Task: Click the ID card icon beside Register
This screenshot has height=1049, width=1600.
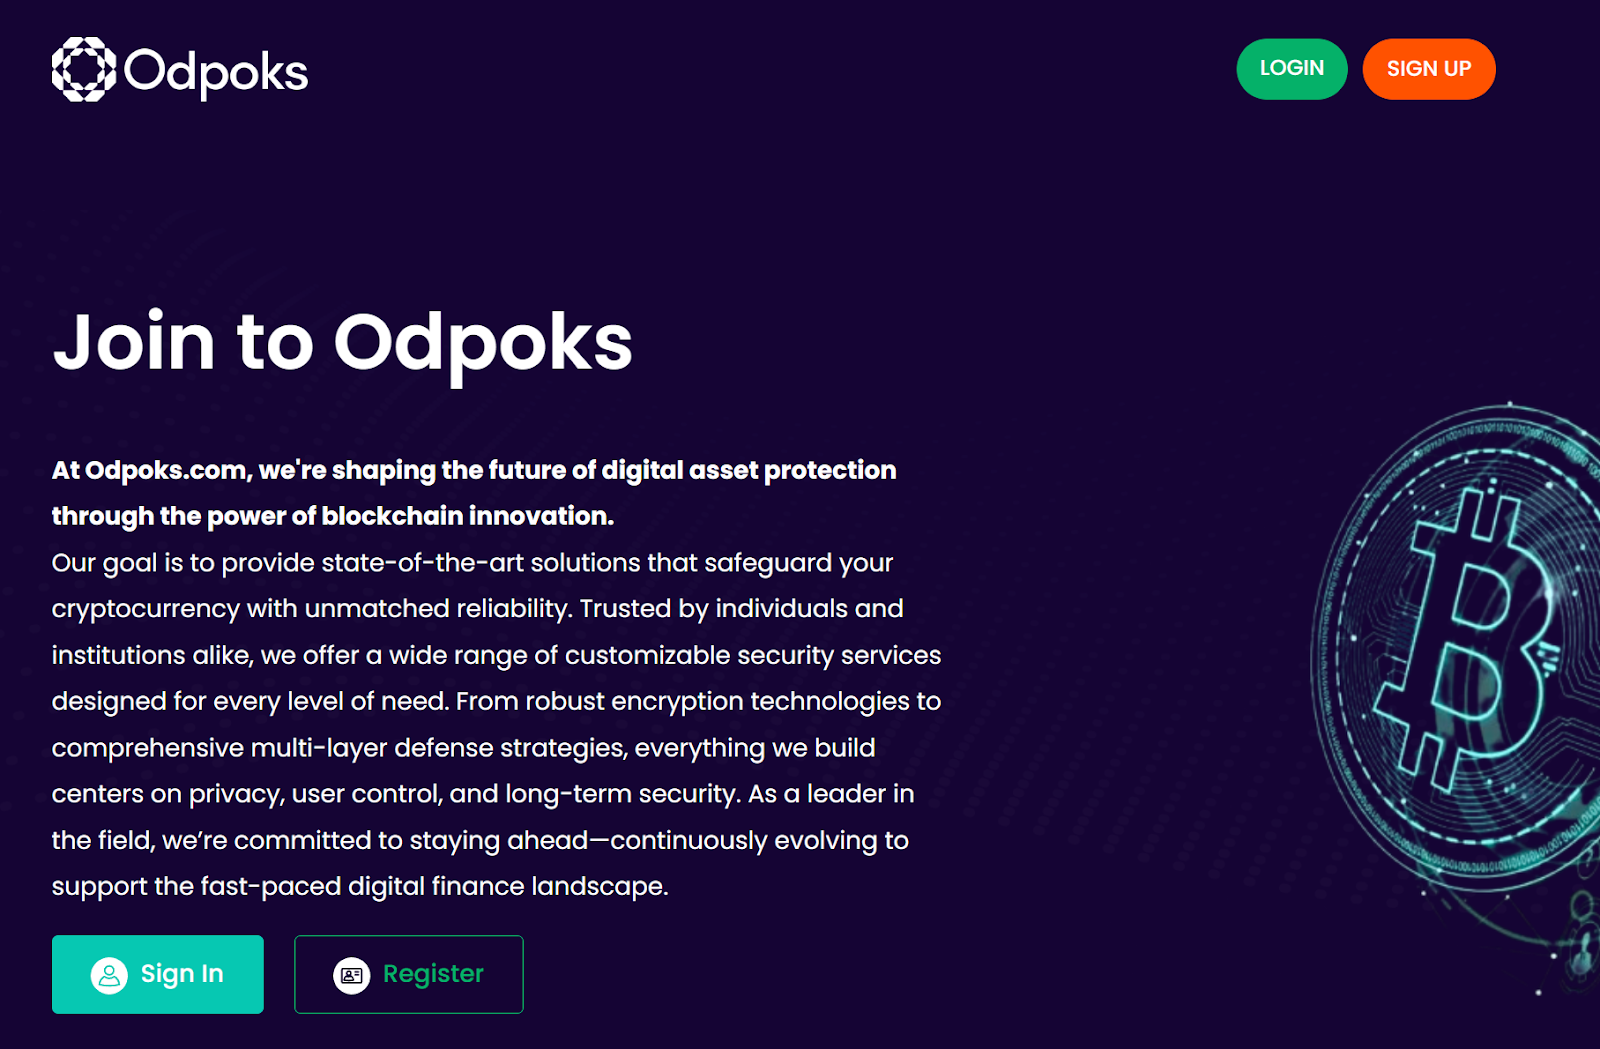Action: click(351, 975)
